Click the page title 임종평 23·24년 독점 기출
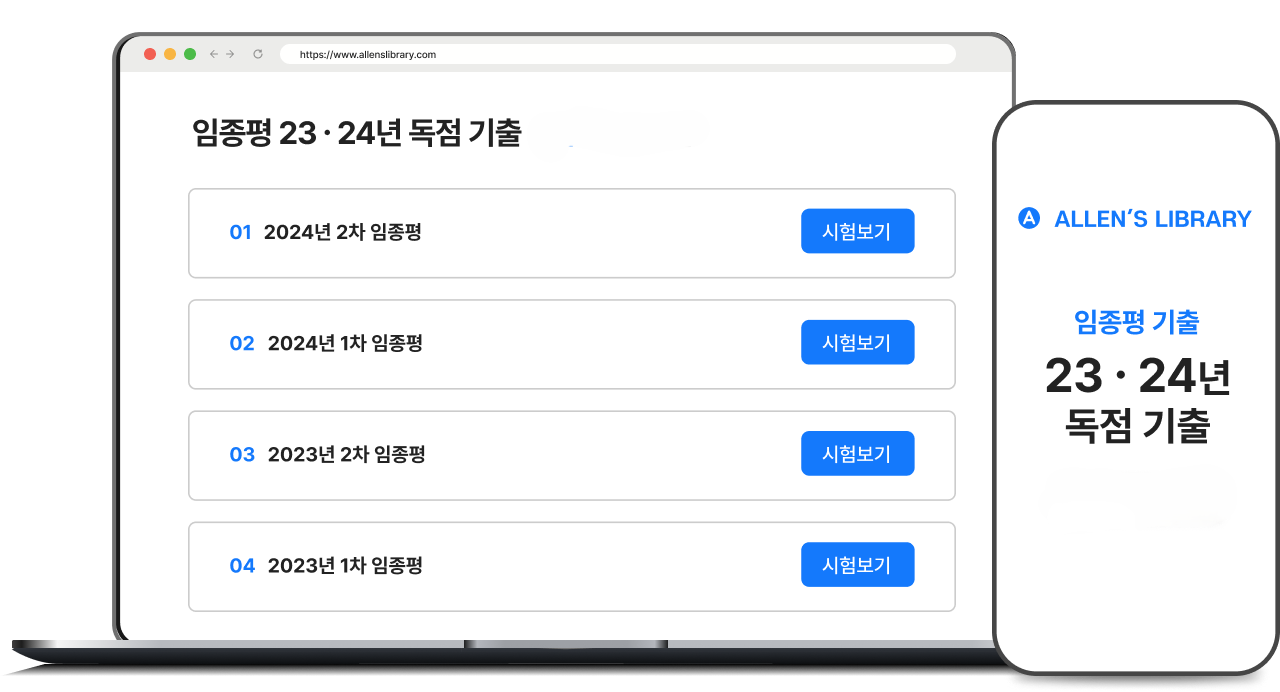Screen dimensions: 1280x692 (x=357, y=133)
